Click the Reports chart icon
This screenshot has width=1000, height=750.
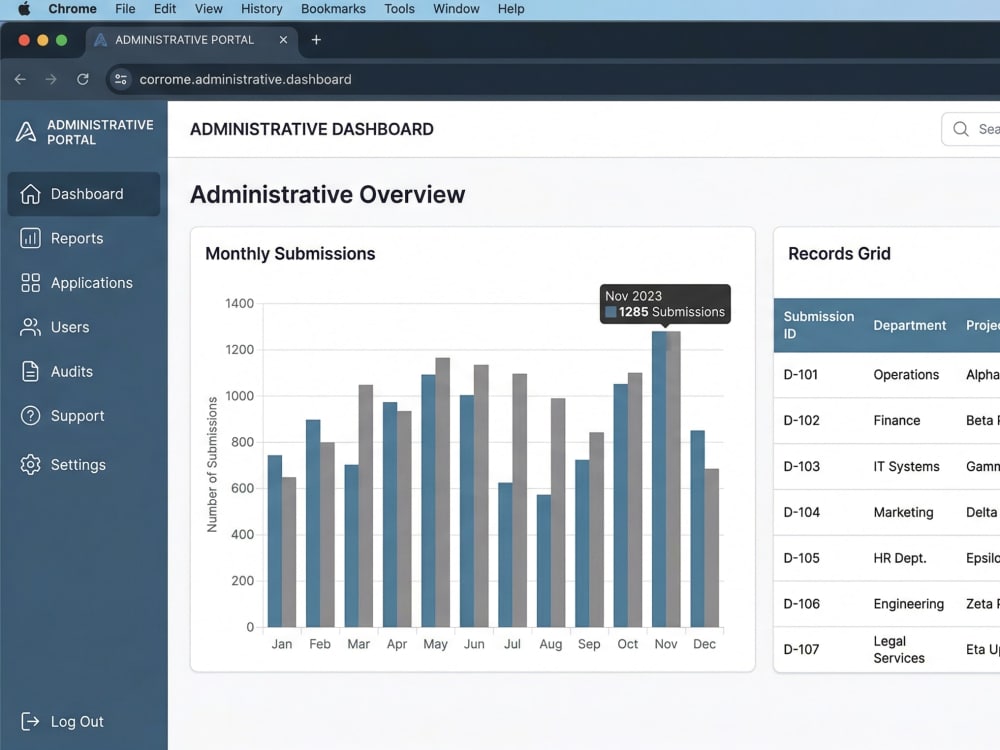(30, 238)
